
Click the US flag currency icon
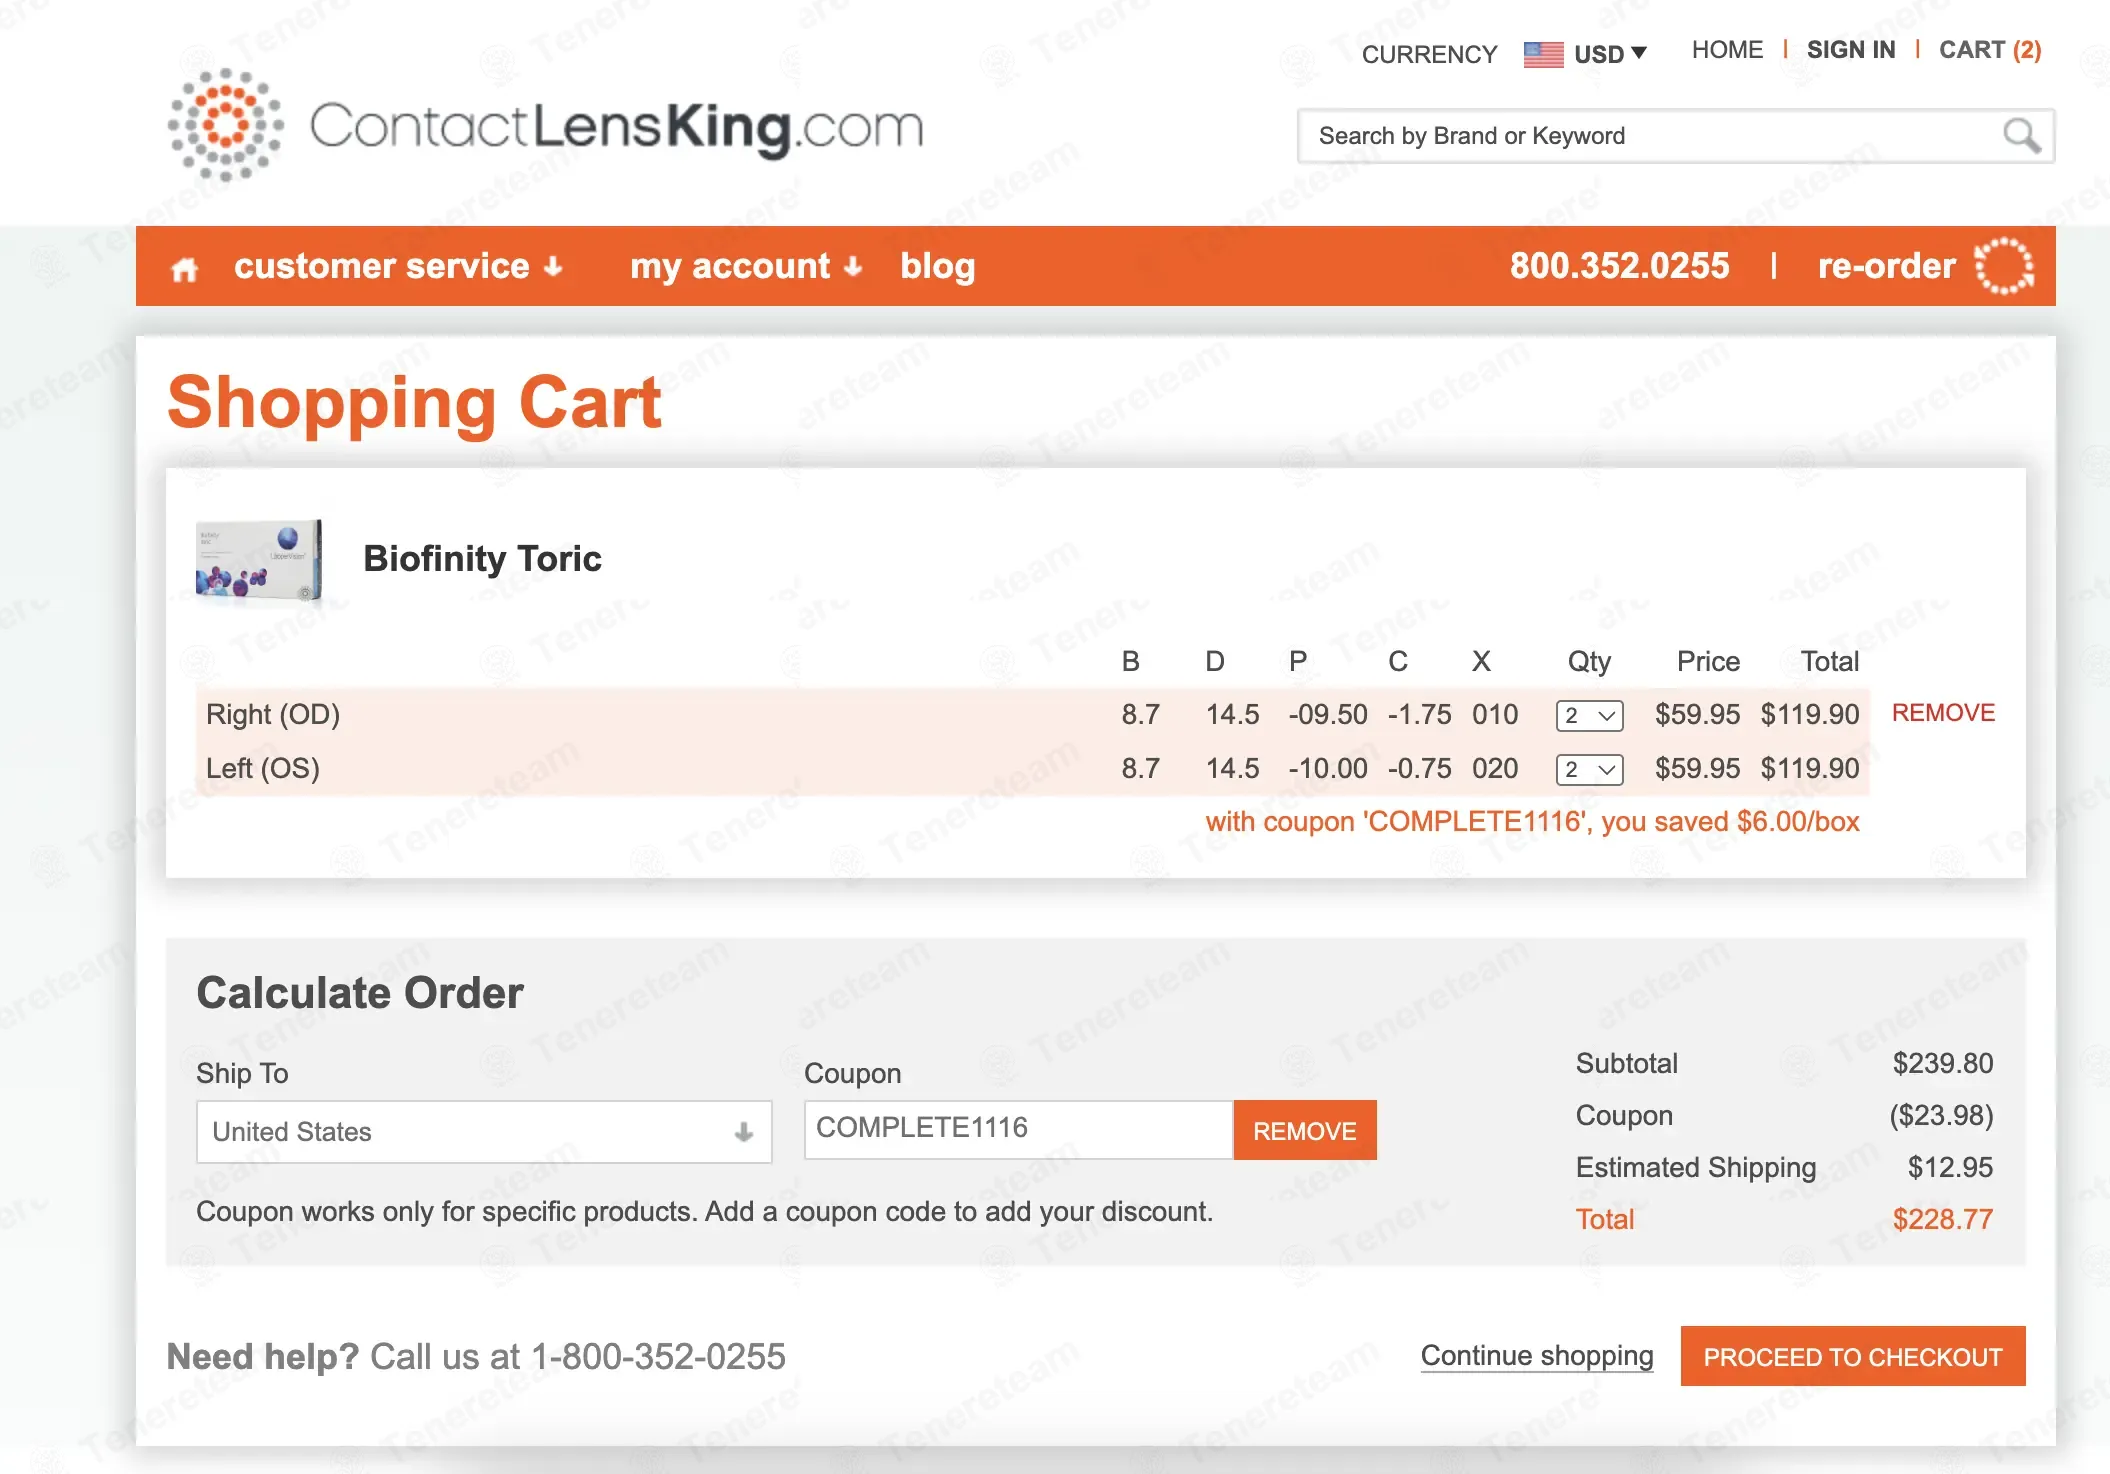pos(1543,54)
